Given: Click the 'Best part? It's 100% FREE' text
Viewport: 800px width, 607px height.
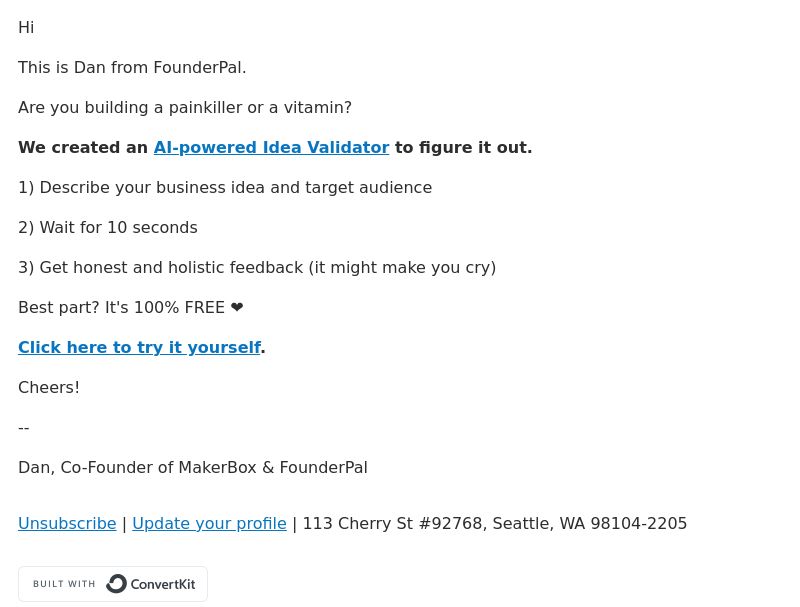Looking at the screenshot, I should (x=121, y=308).
